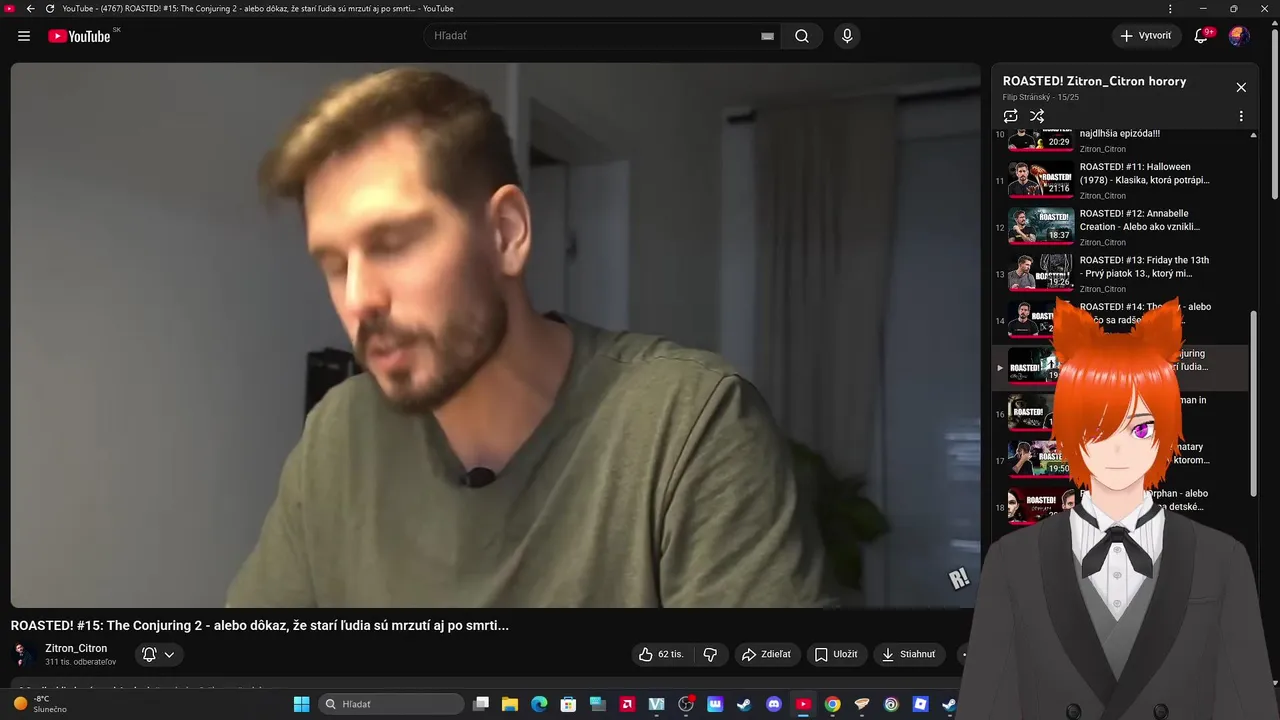Image resolution: width=1280 pixels, height=720 pixels.
Task: Switch to YouTube app on taskbar
Action: tap(803, 704)
